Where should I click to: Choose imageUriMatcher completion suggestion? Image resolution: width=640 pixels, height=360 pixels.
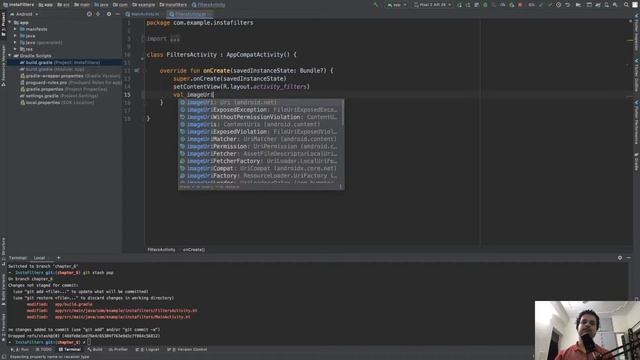click(260, 139)
